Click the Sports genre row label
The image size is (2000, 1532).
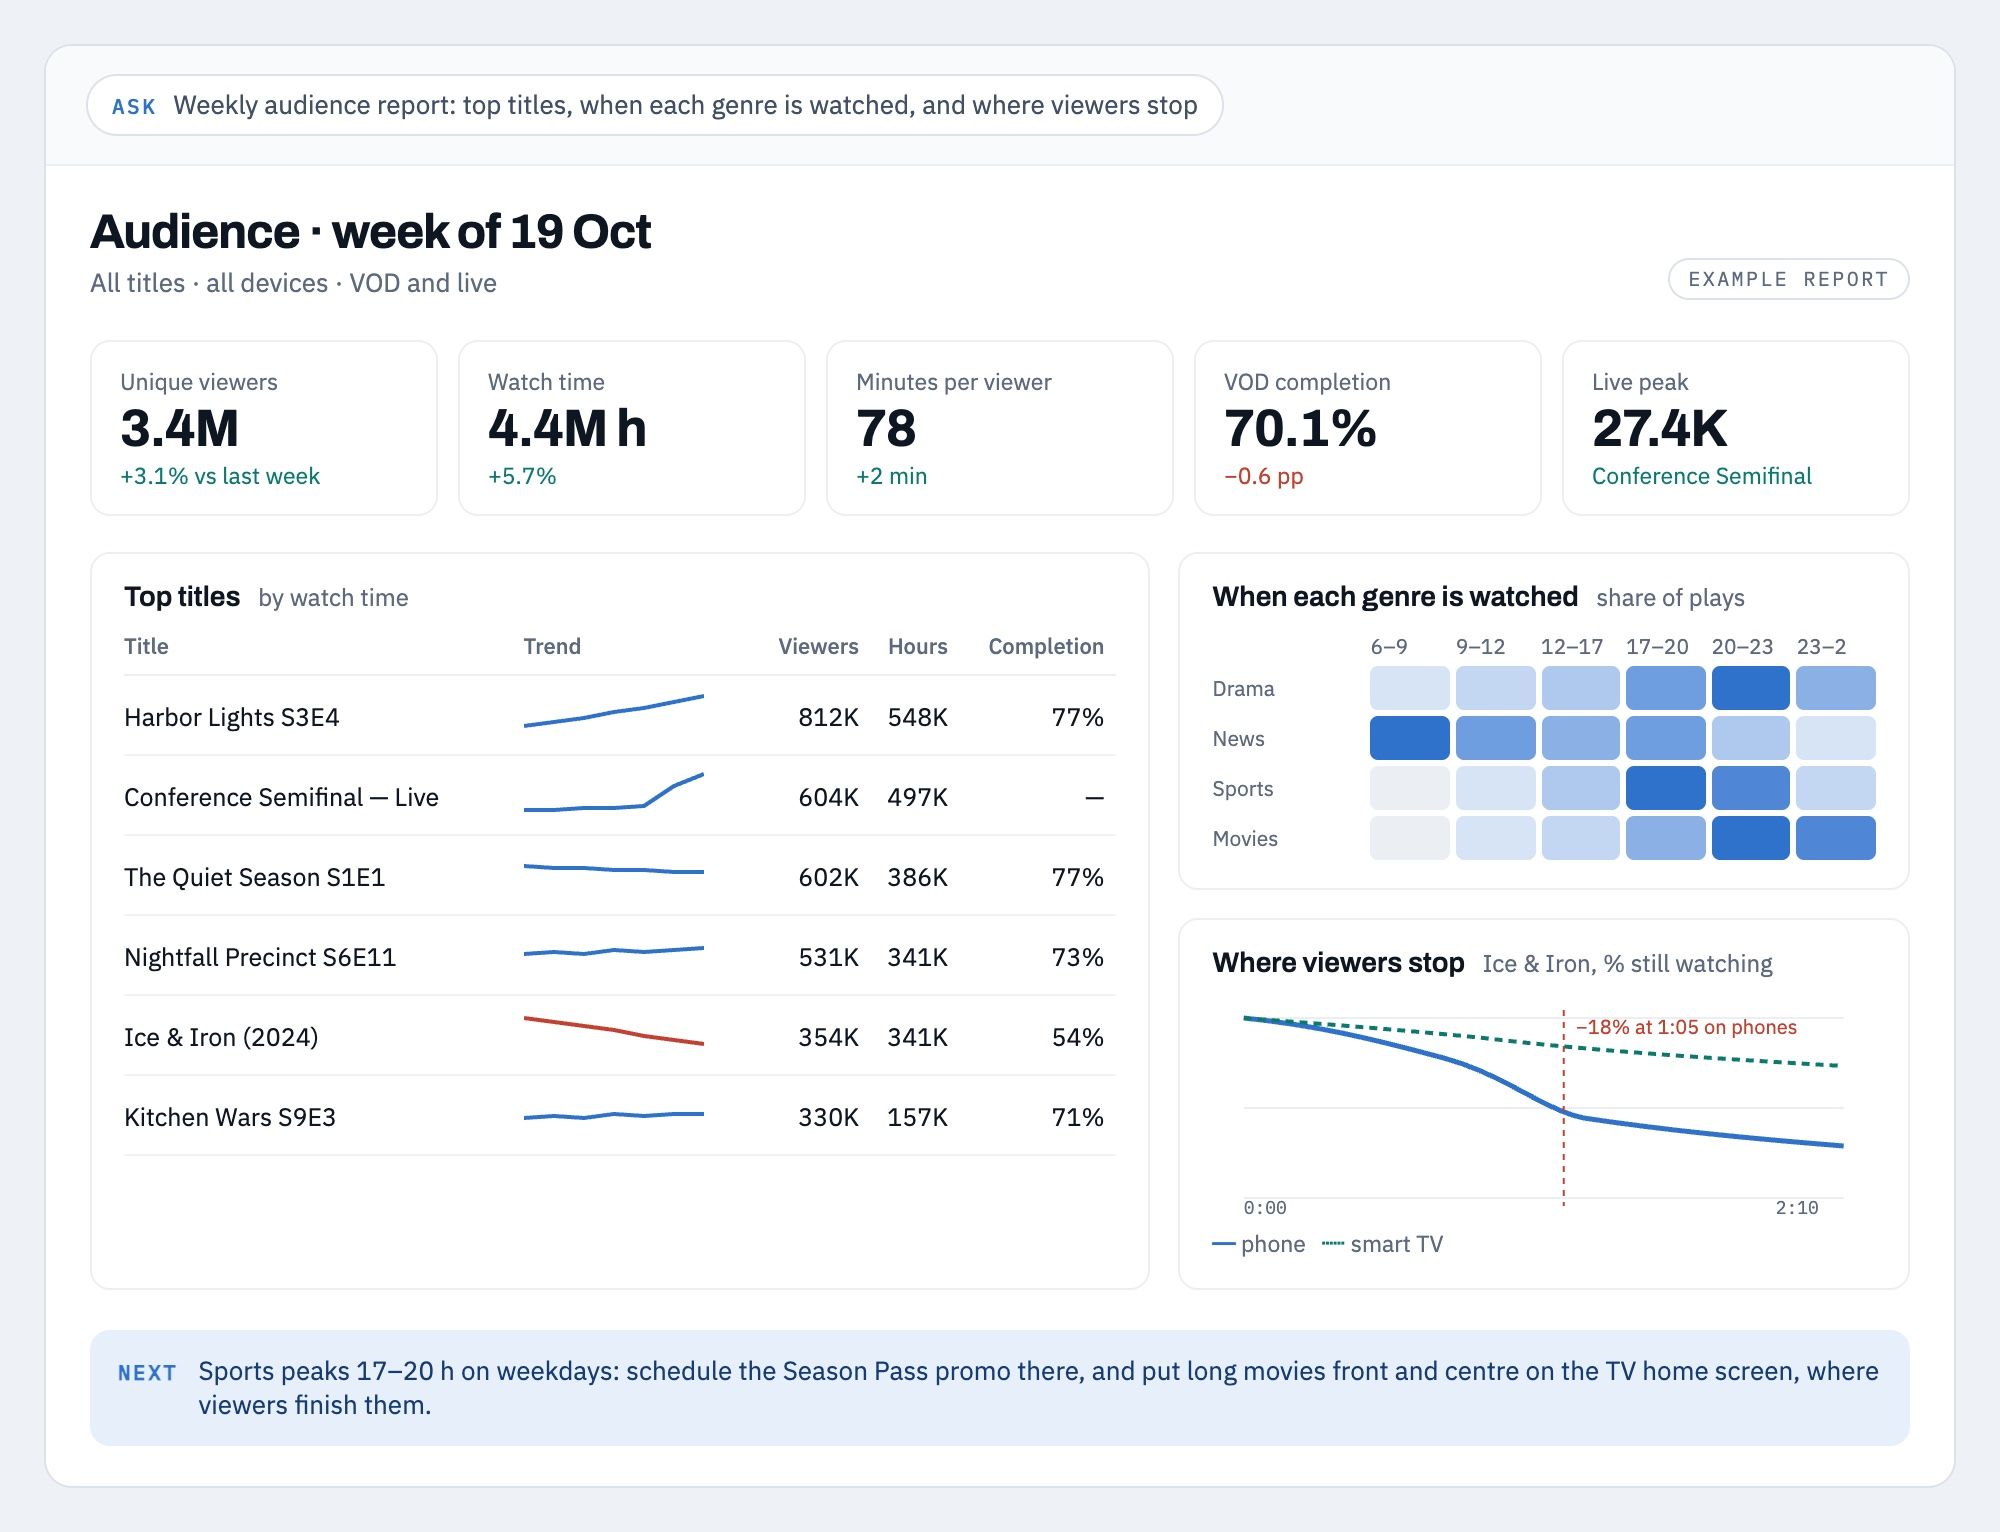1243,789
